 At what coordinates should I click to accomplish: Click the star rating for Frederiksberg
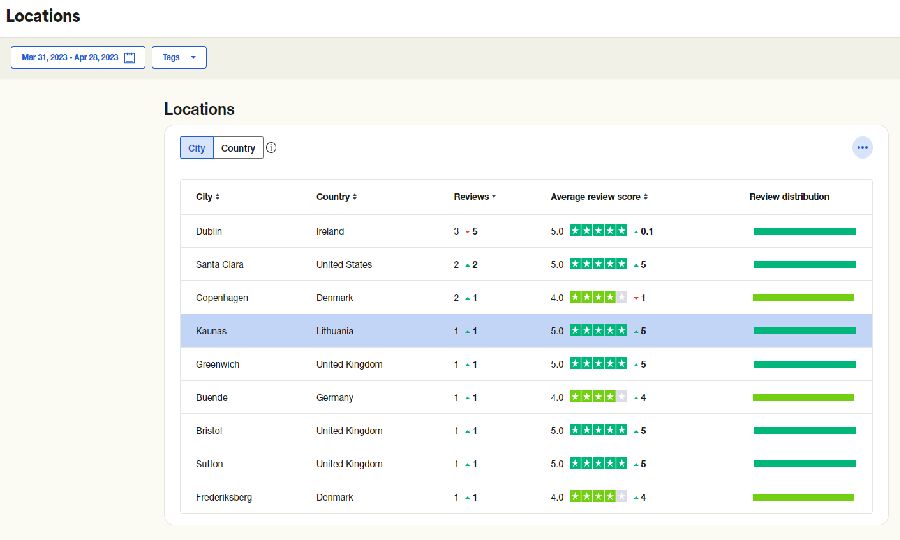598,497
